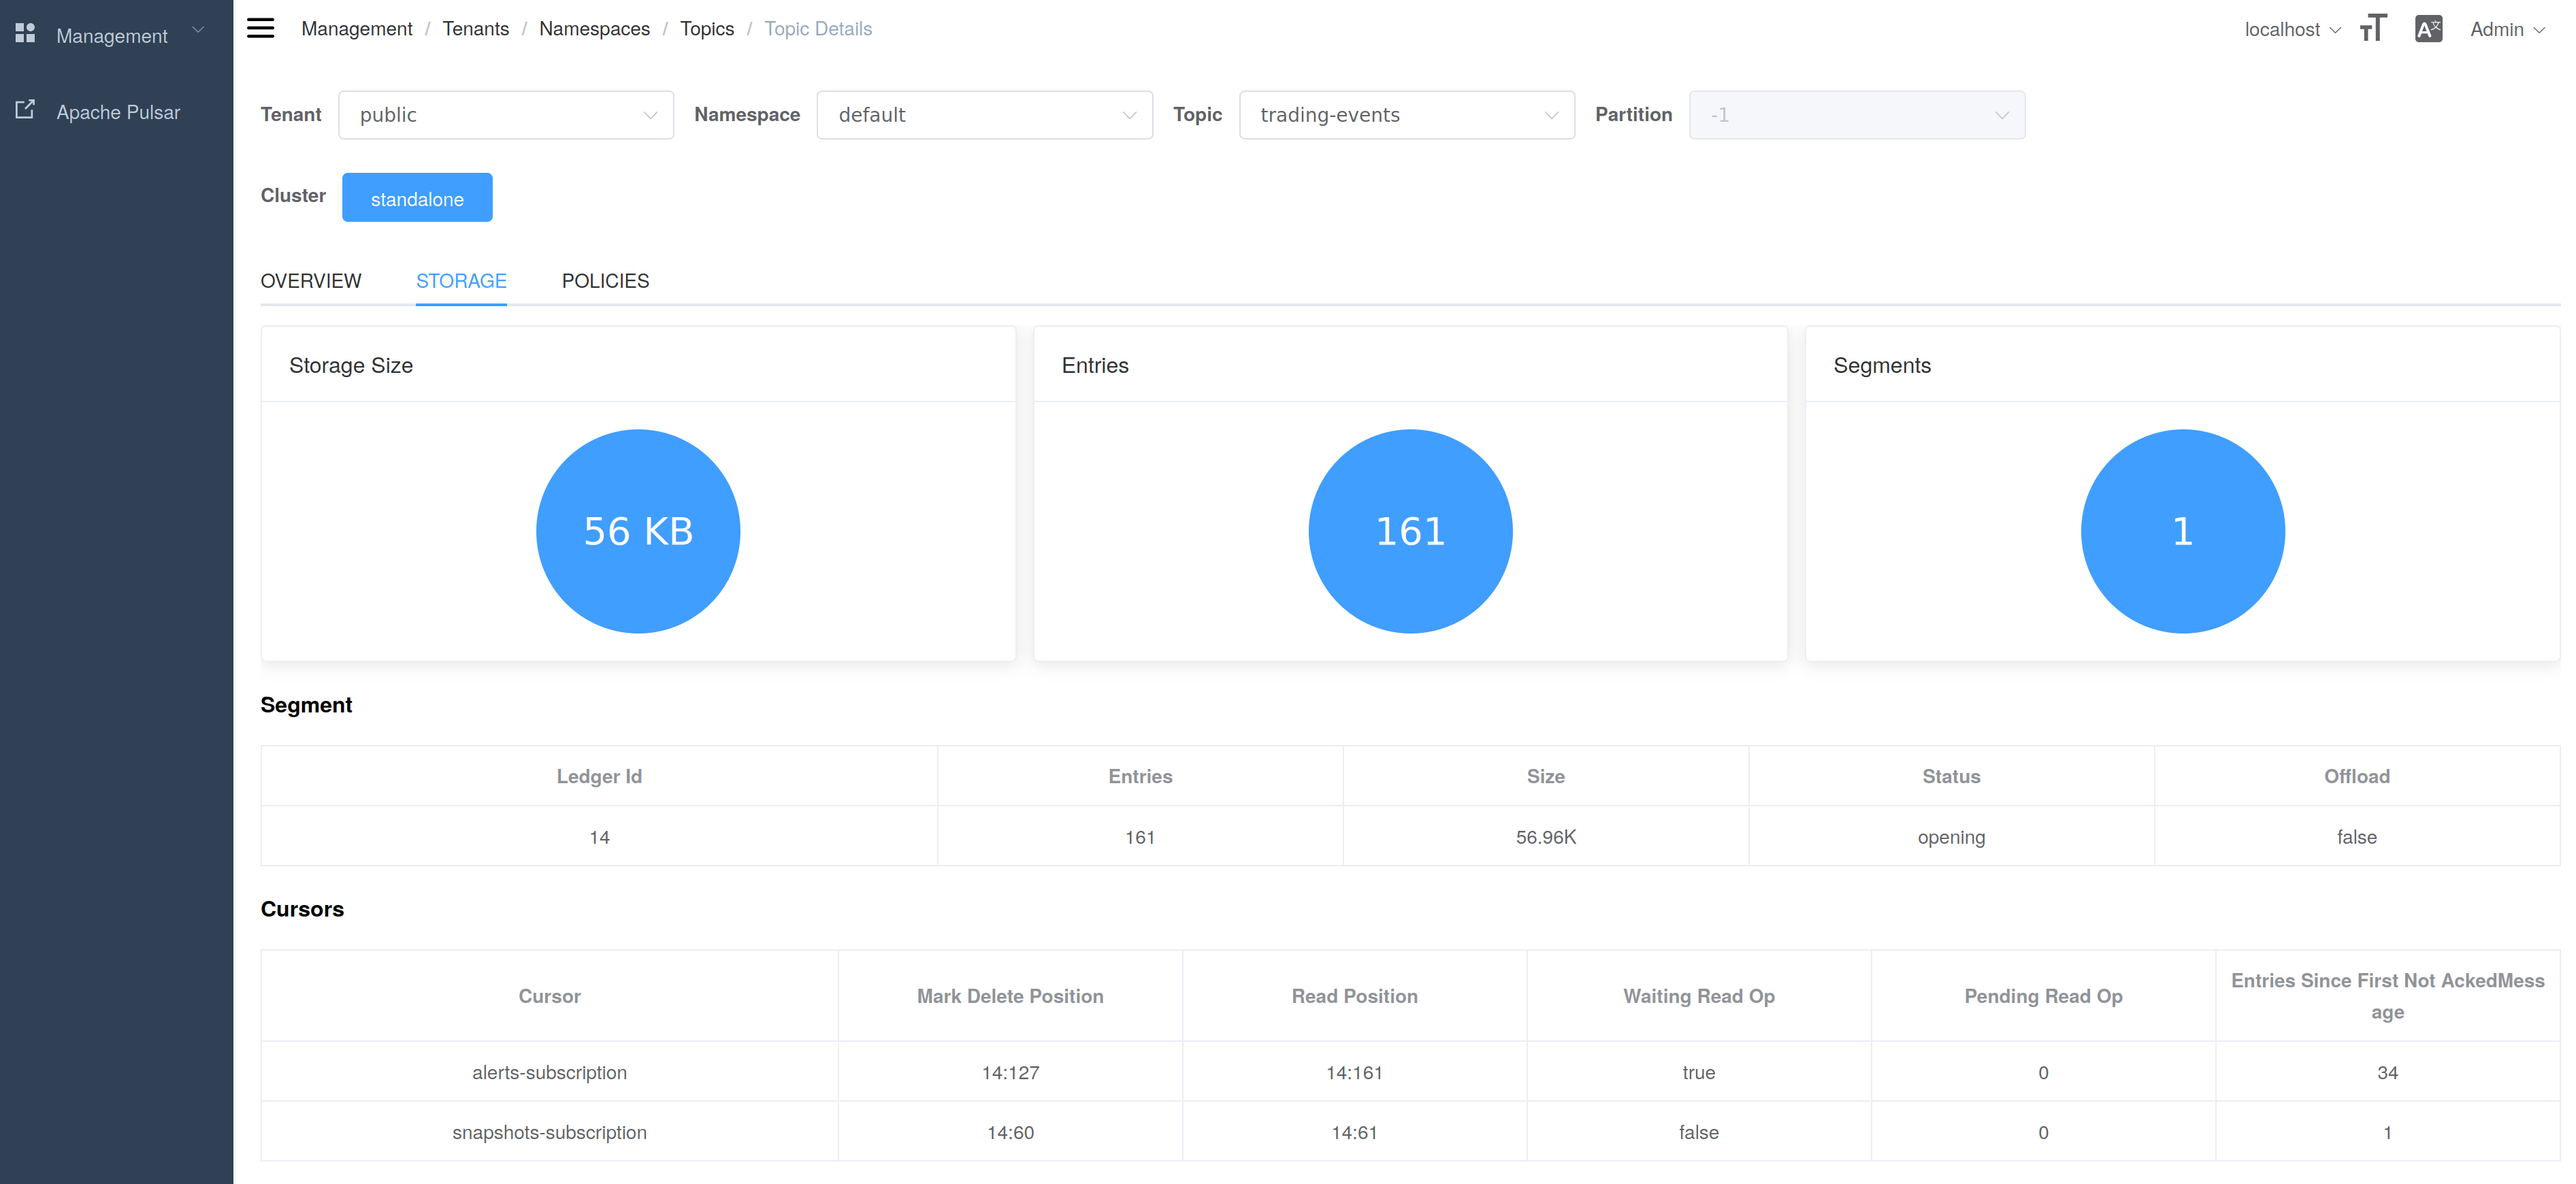The image size is (2576, 1184).
Task: Switch to the OVERVIEW tab
Action: point(311,281)
